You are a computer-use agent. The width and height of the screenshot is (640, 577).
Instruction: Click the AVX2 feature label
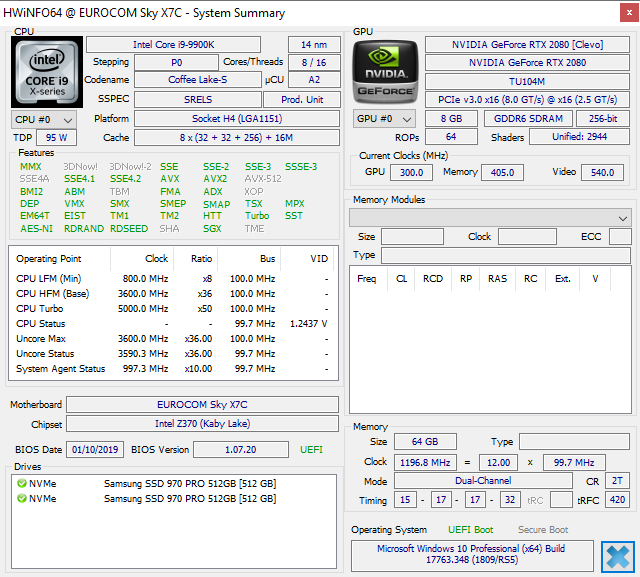click(215, 179)
